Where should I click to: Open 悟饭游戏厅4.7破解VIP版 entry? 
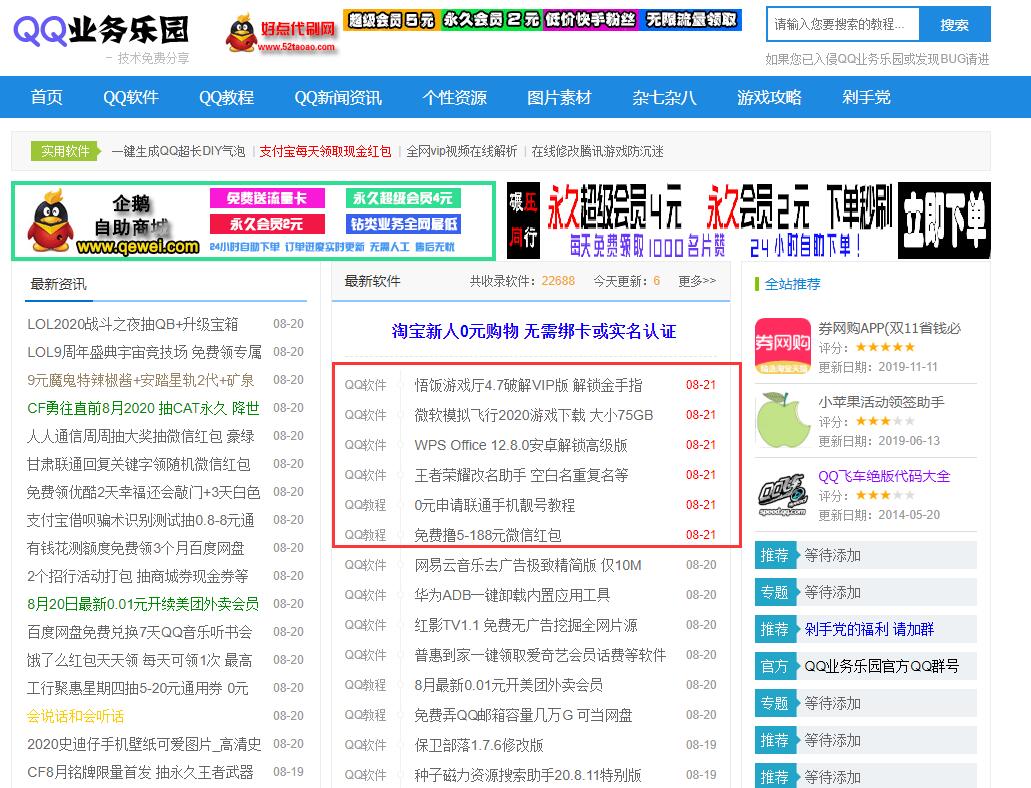[529, 385]
